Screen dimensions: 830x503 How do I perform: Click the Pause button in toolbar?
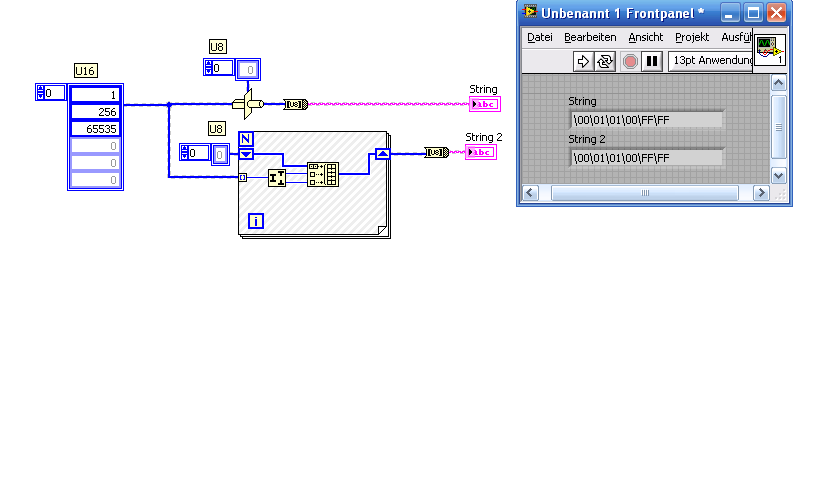[x=652, y=61]
